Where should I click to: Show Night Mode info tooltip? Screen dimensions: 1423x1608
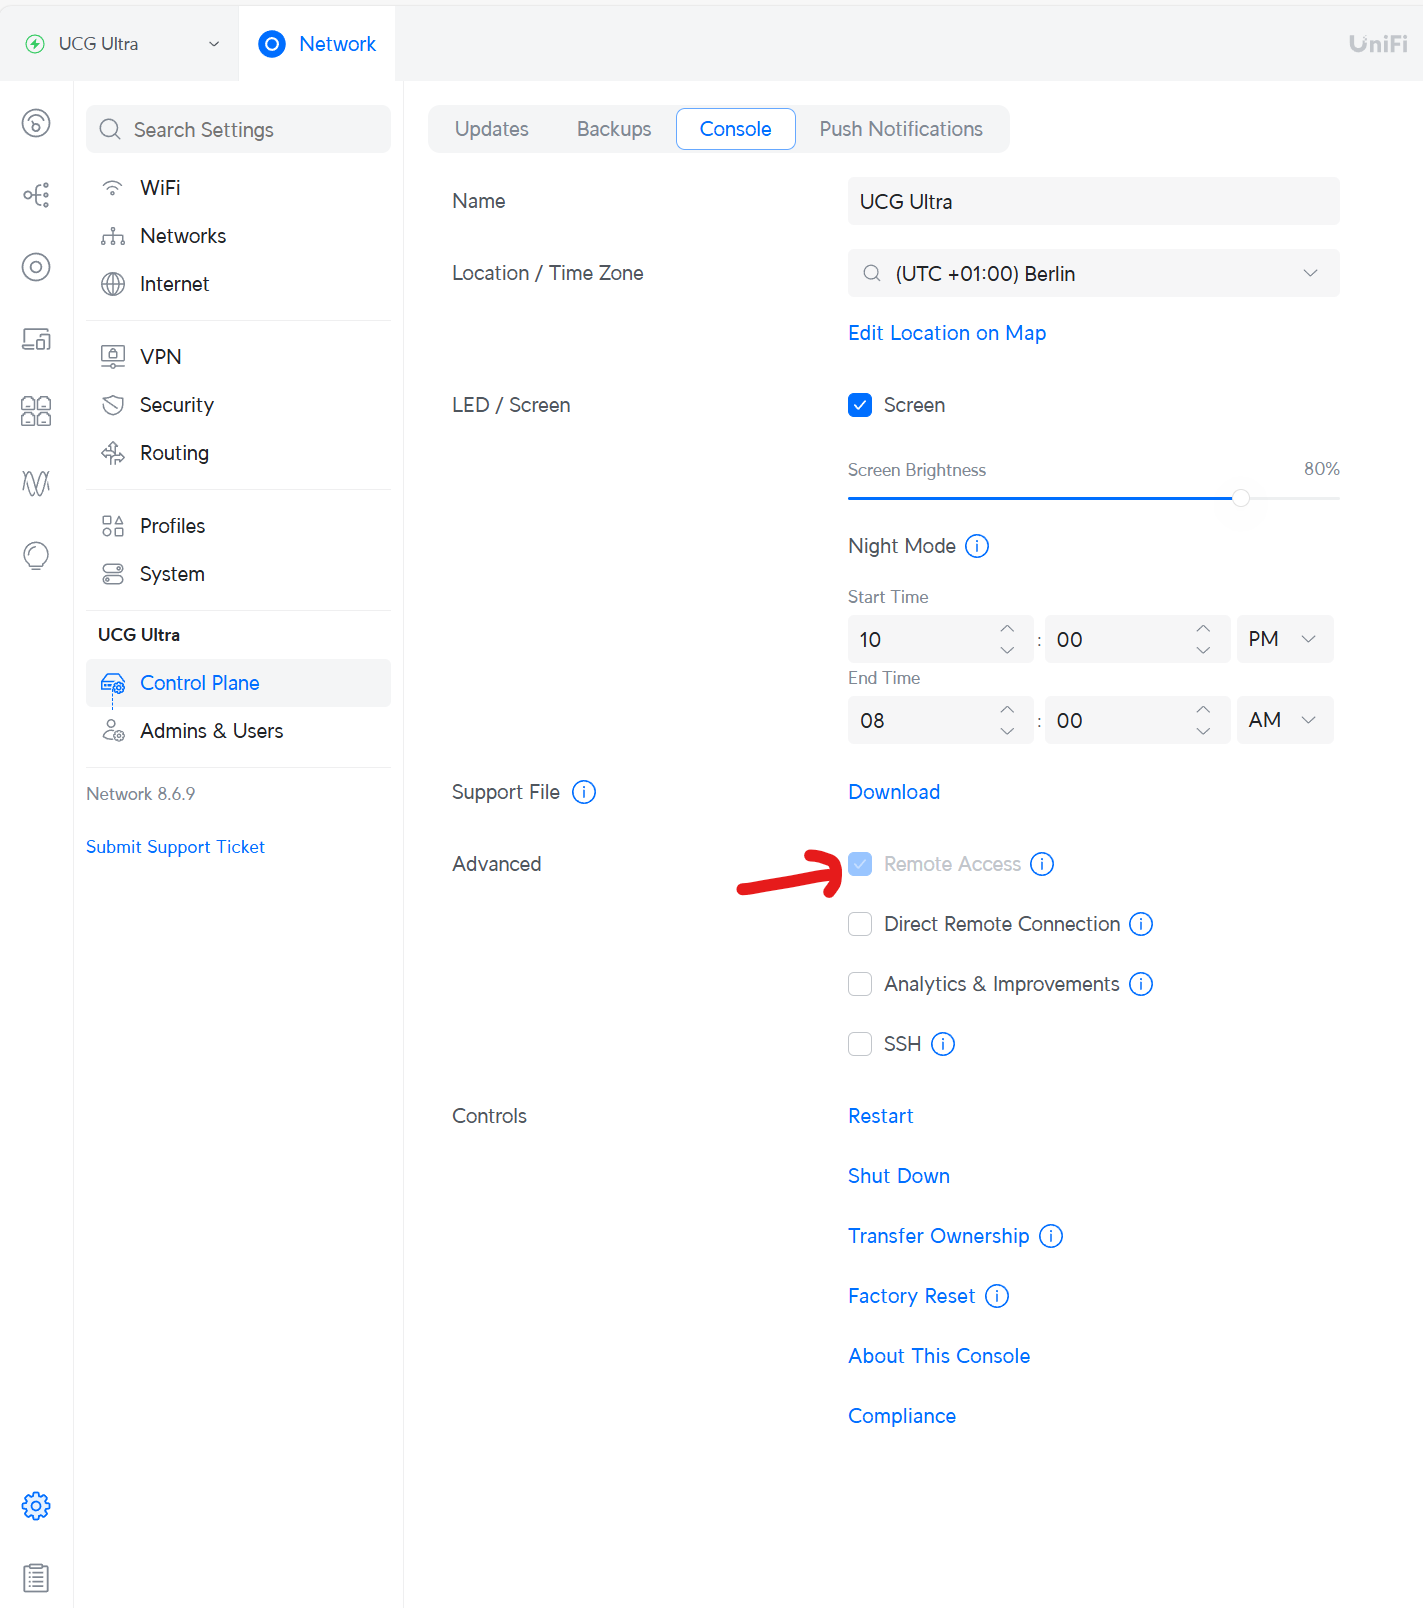(x=977, y=546)
